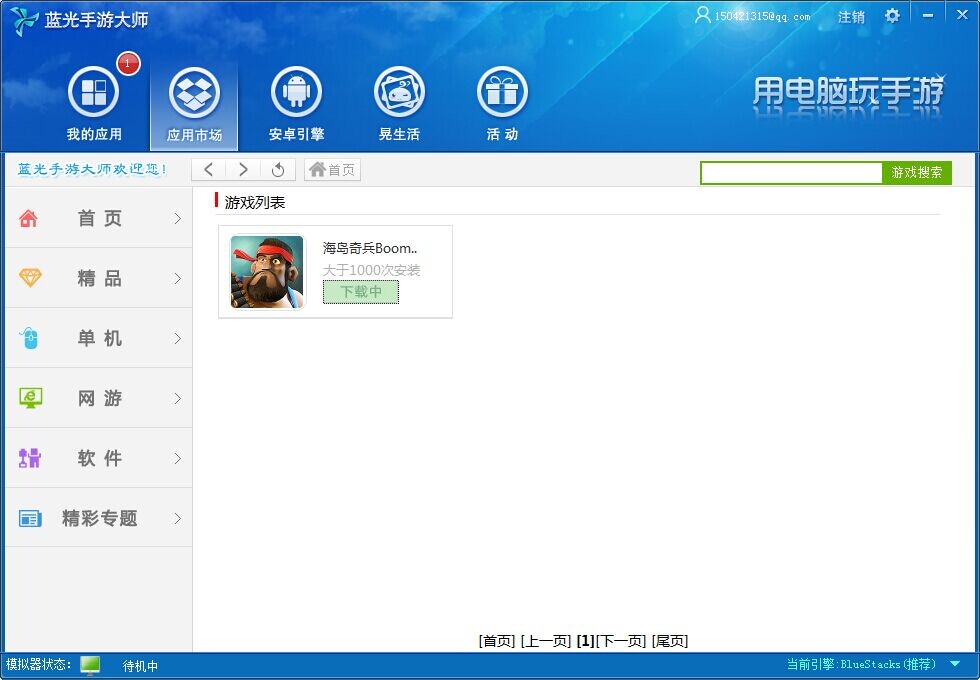
Task: Expand the 单机 category chevron
Action: click(x=177, y=339)
